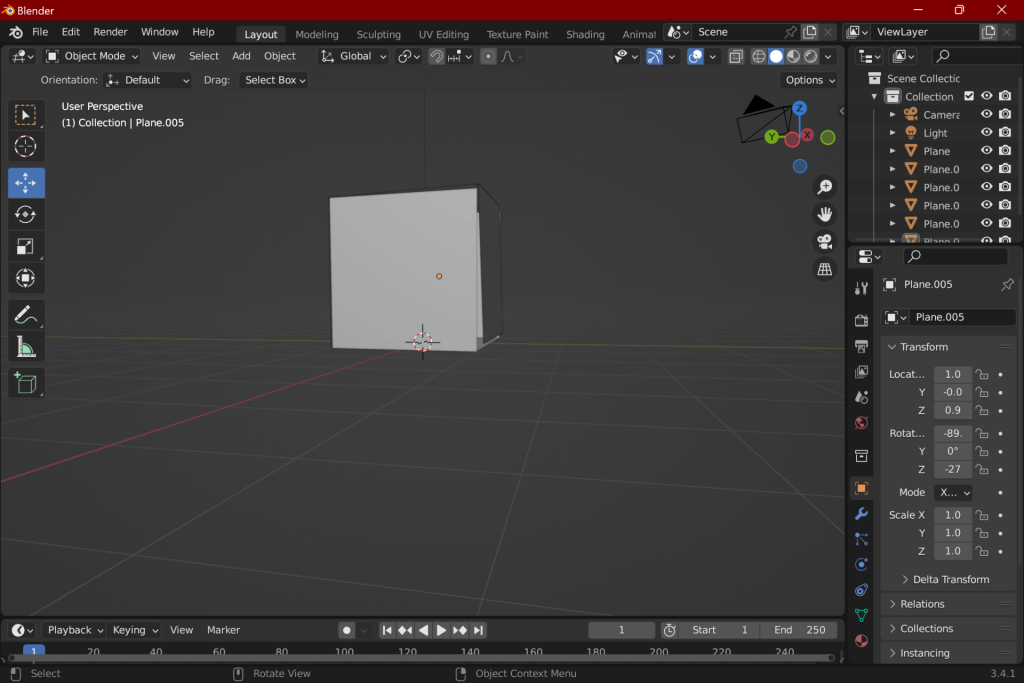
Task: Switch to the UV Editing workspace tab
Action: click(x=443, y=34)
